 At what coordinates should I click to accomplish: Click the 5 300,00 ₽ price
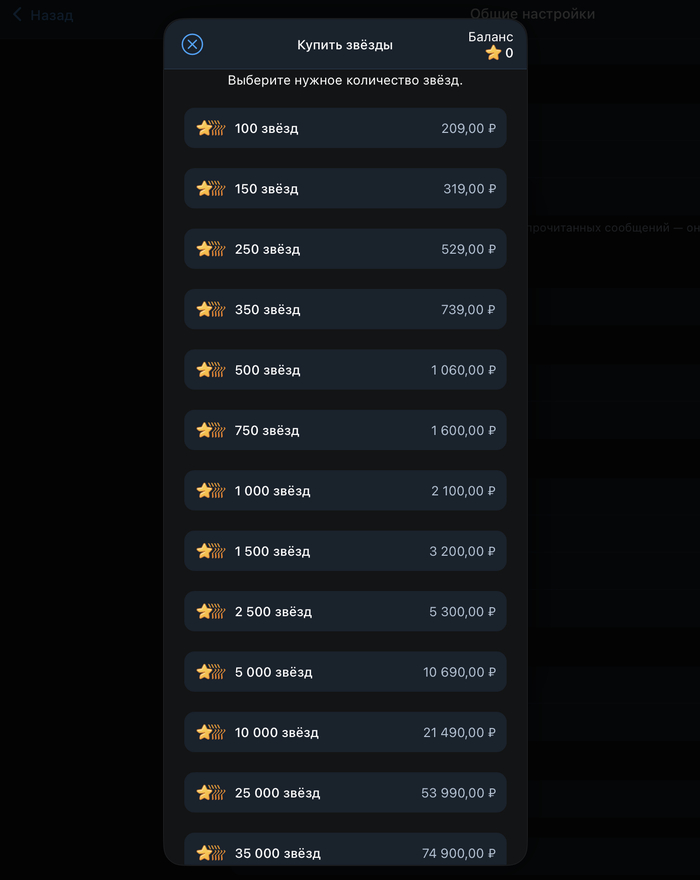463,612
